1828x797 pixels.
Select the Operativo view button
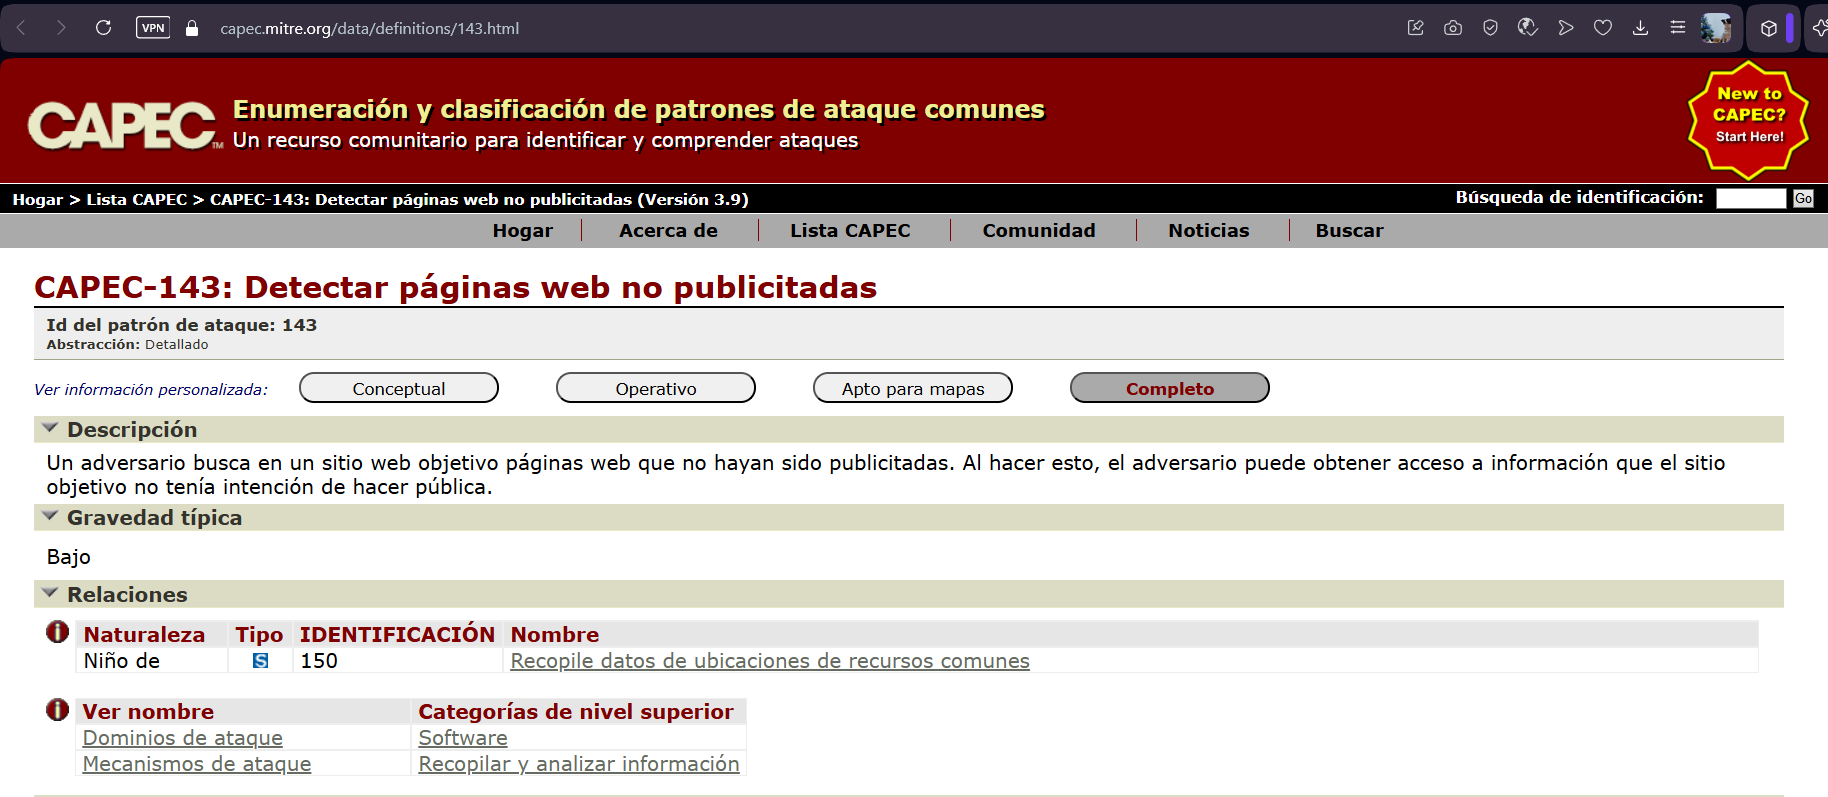656,388
